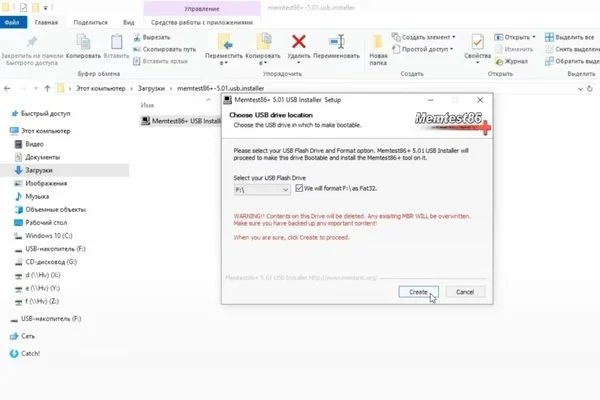Refresh the folder with the refresh icon

coord(590,88)
